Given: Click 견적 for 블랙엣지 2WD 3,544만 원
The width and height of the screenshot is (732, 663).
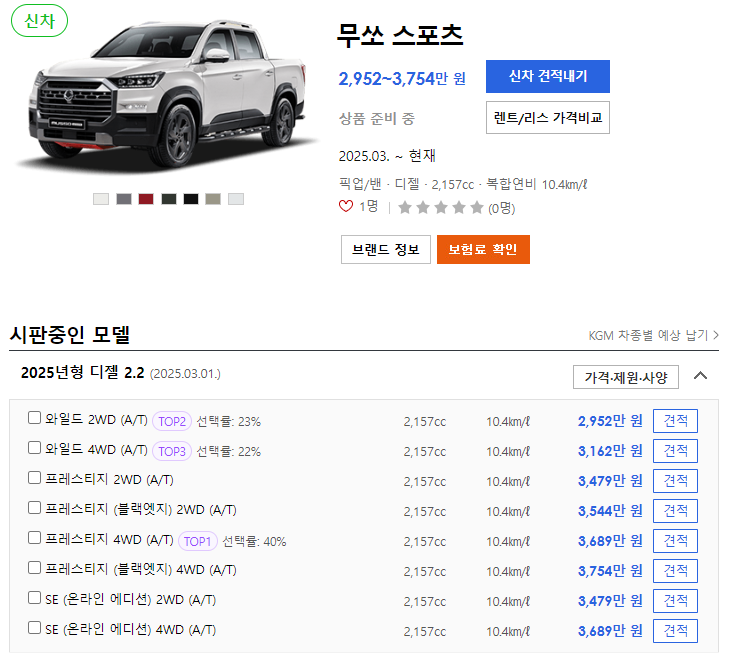Looking at the screenshot, I should 675,511.
